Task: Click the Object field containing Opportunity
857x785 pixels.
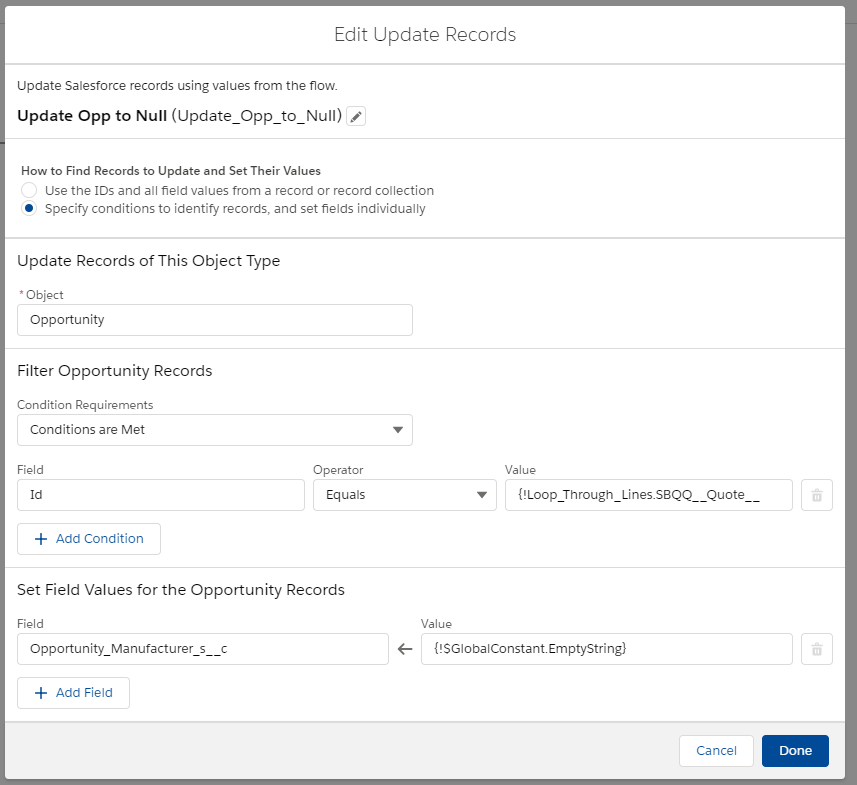Action: pos(215,320)
